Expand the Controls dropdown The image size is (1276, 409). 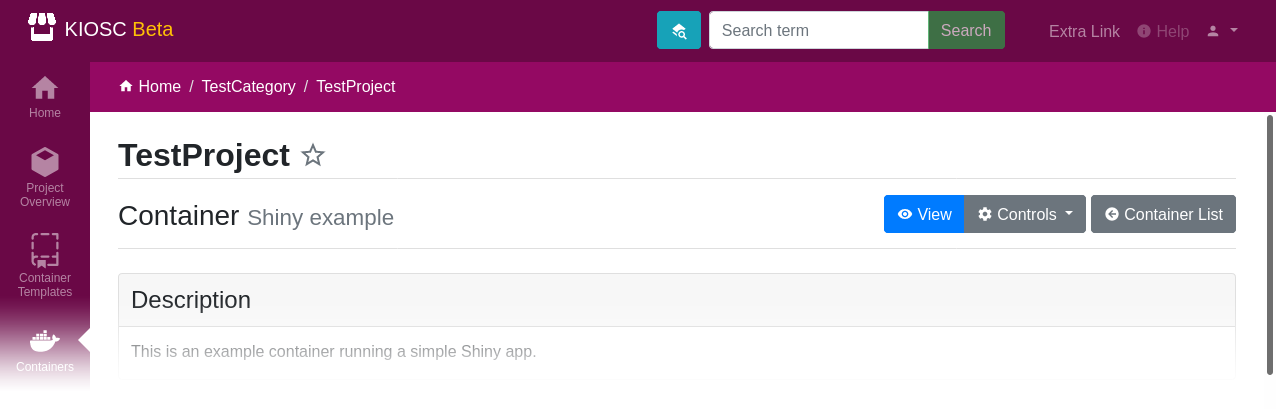[1025, 214]
